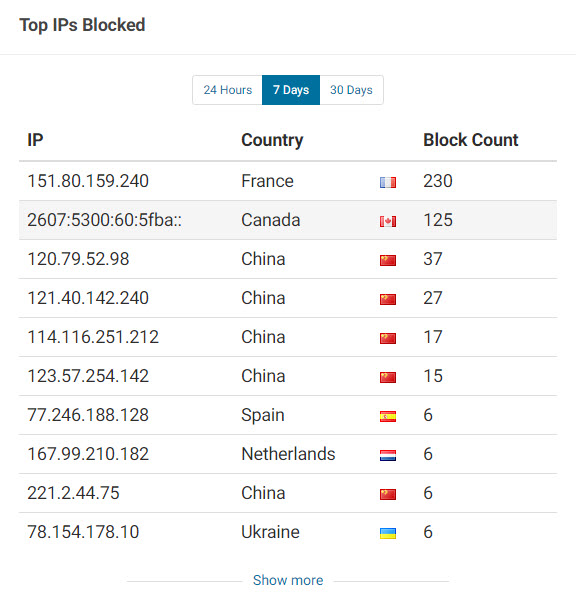Click the IPv6 address 2607:5300:60:5fba::
Viewport: 576px width, 608px height.
pyautogui.click(x=104, y=220)
